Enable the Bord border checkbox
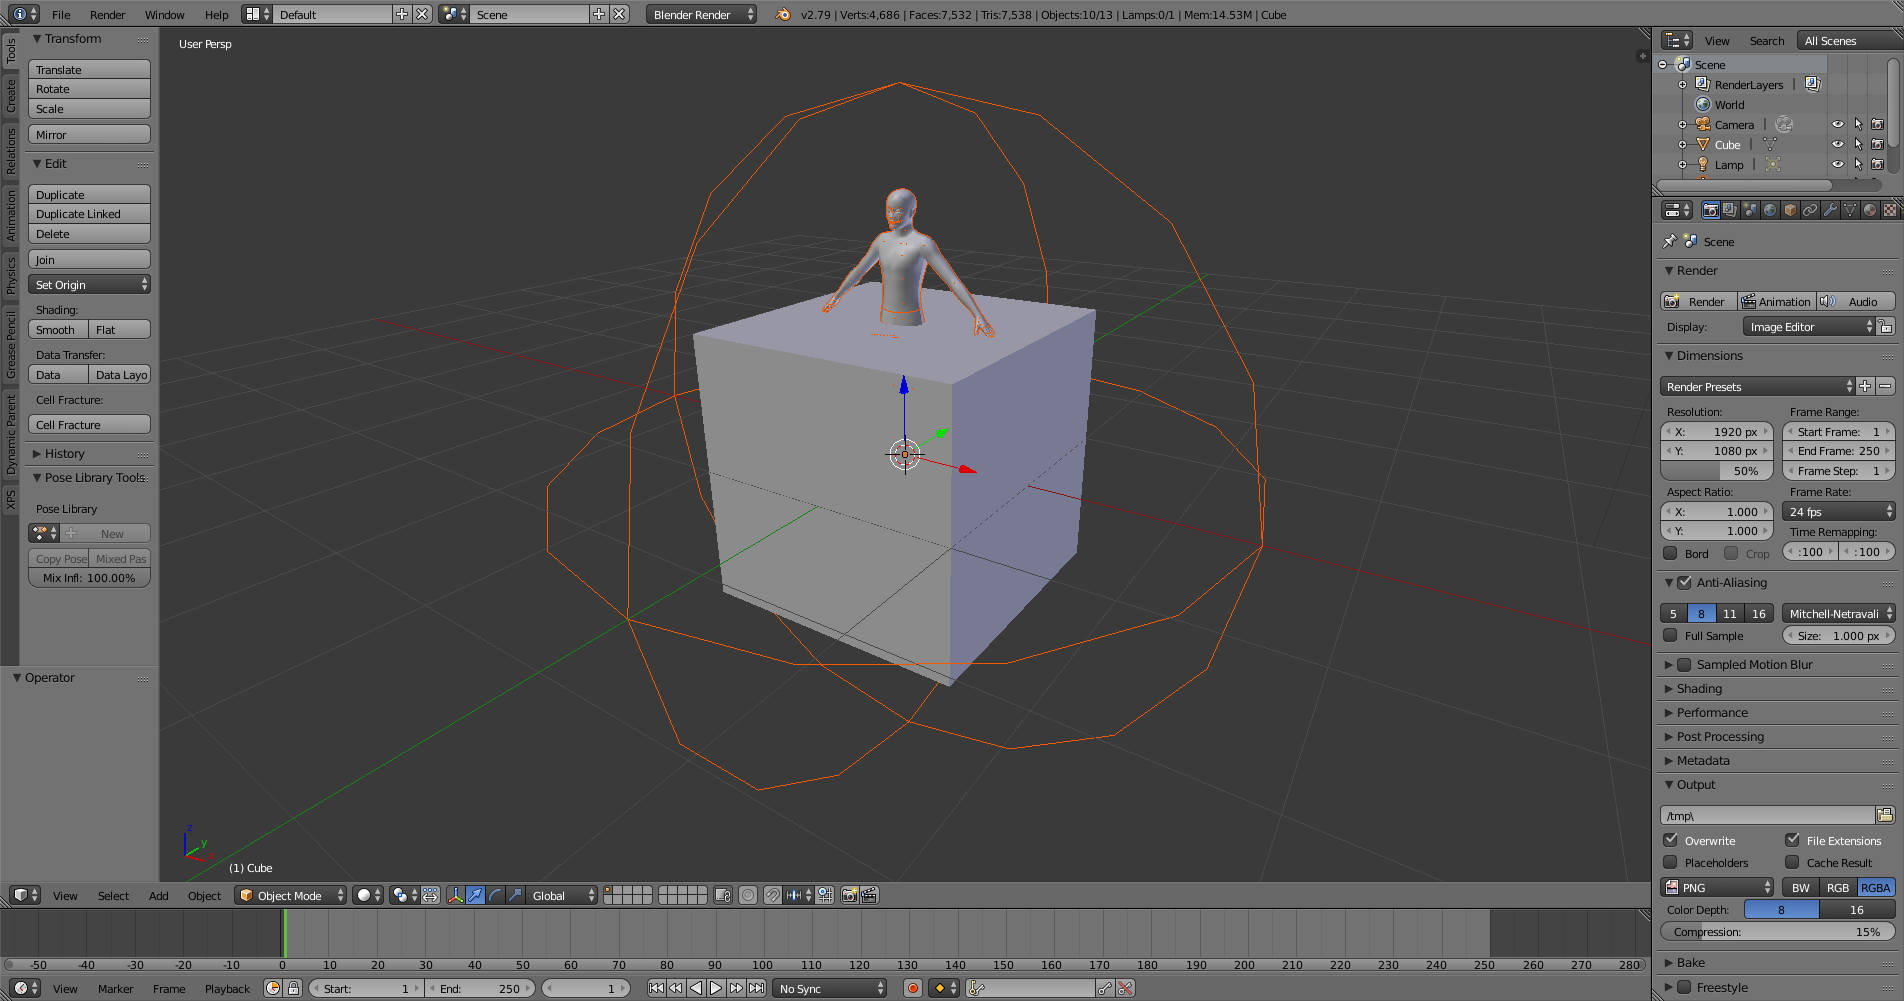 tap(1670, 553)
